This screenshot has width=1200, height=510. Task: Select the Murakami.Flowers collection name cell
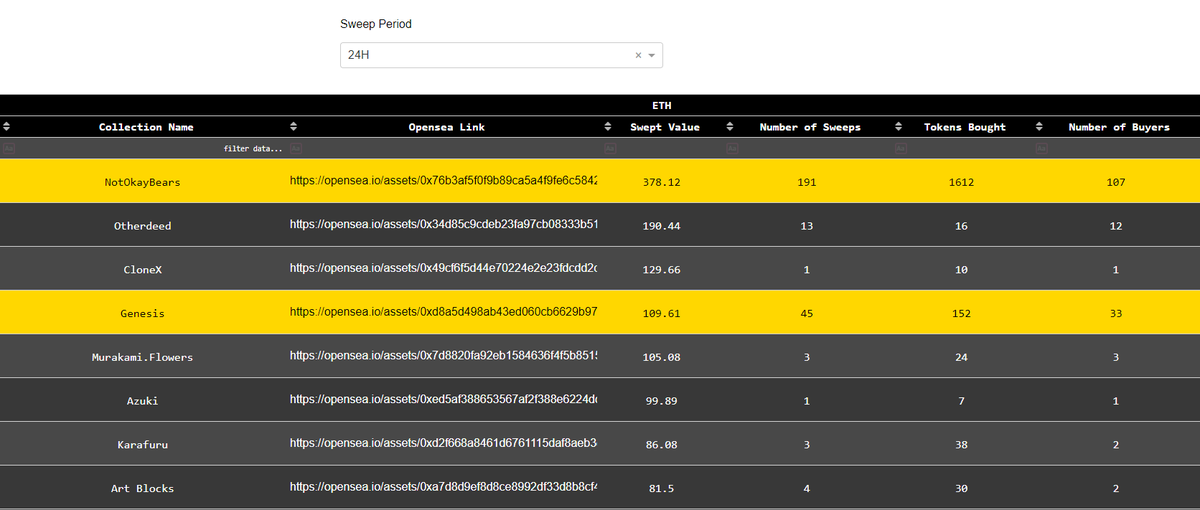pos(143,357)
